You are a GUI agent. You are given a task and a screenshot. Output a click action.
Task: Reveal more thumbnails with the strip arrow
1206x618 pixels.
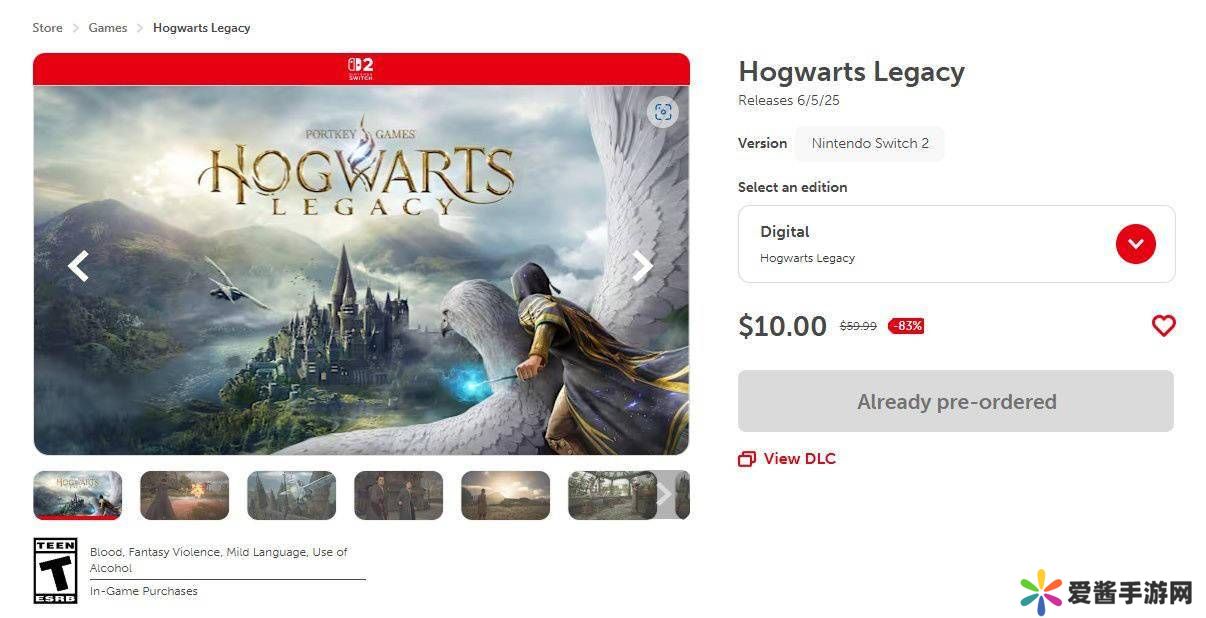click(666, 495)
